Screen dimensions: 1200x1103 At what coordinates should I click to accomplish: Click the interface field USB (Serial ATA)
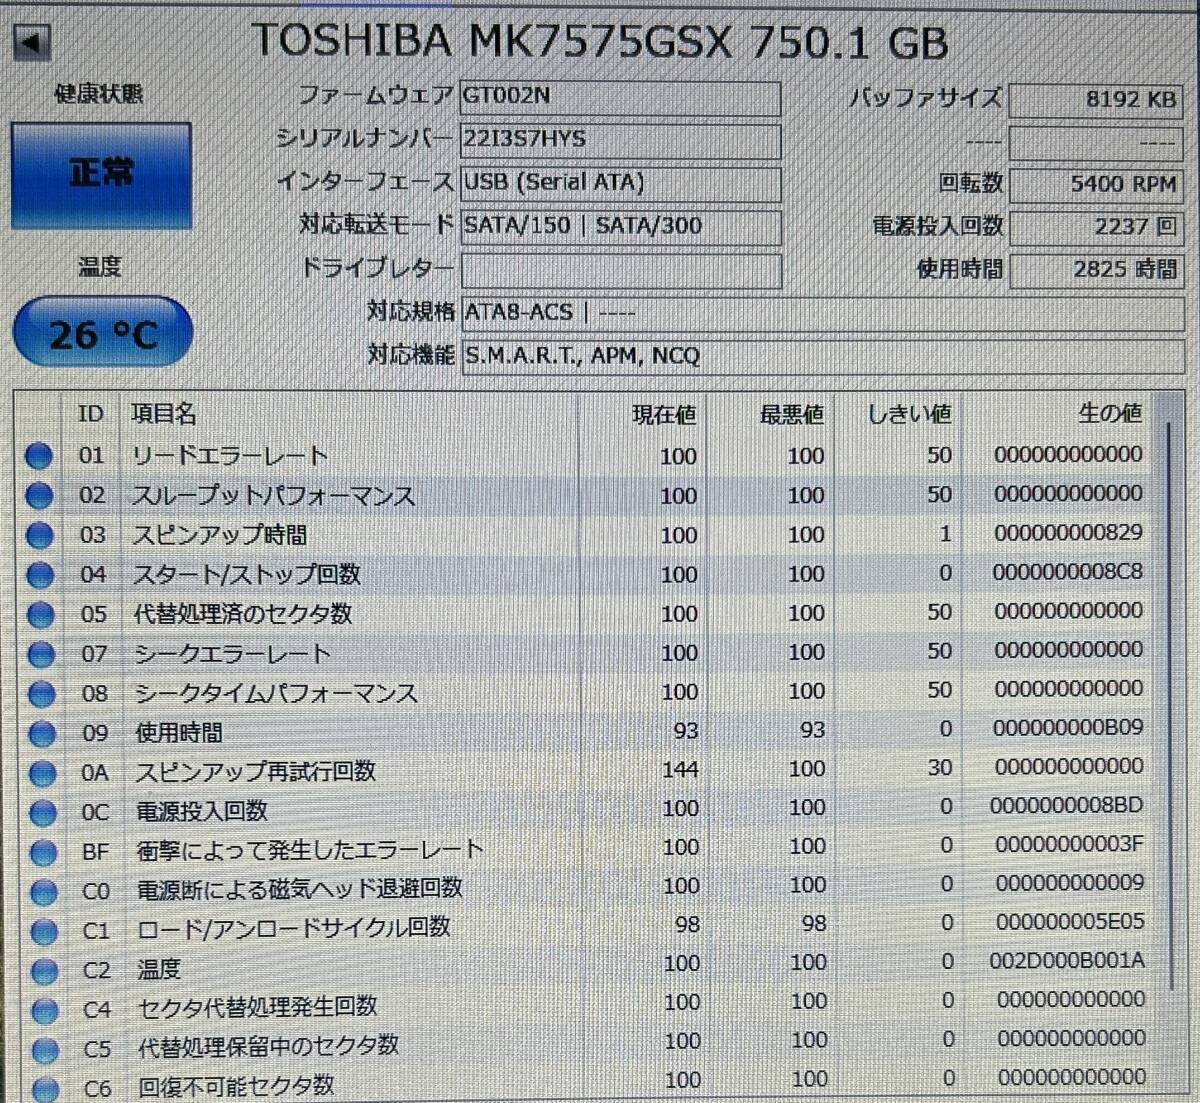(620, 184)
